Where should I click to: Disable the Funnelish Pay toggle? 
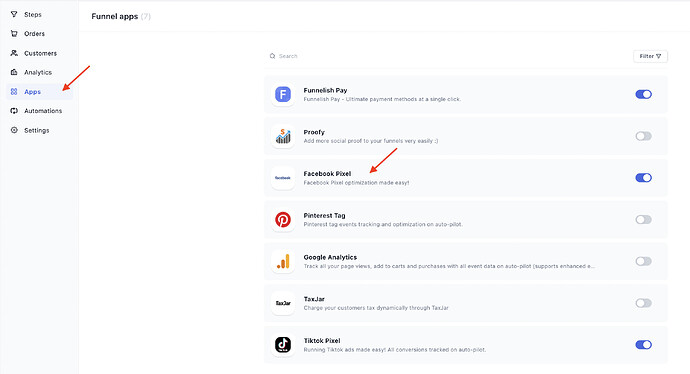[643, 94]
